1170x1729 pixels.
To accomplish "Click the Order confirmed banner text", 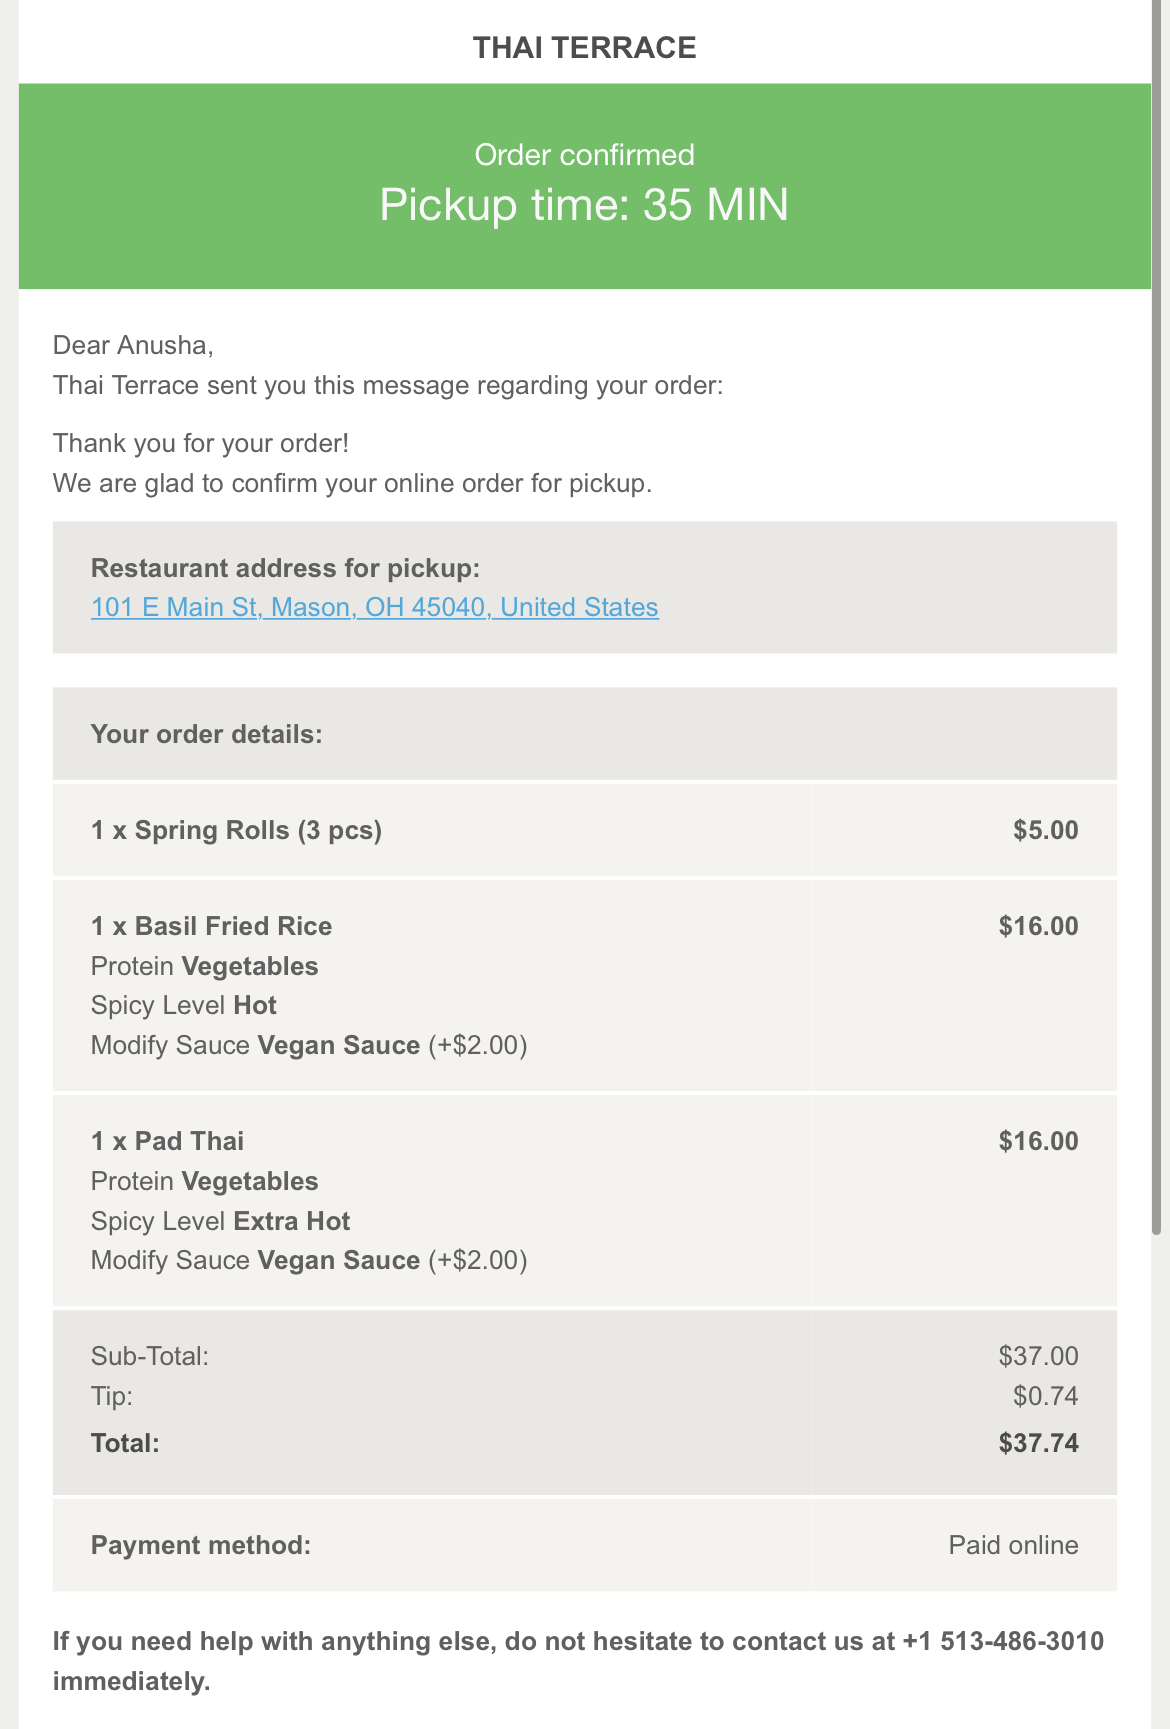I will click(x=584, y=155).
